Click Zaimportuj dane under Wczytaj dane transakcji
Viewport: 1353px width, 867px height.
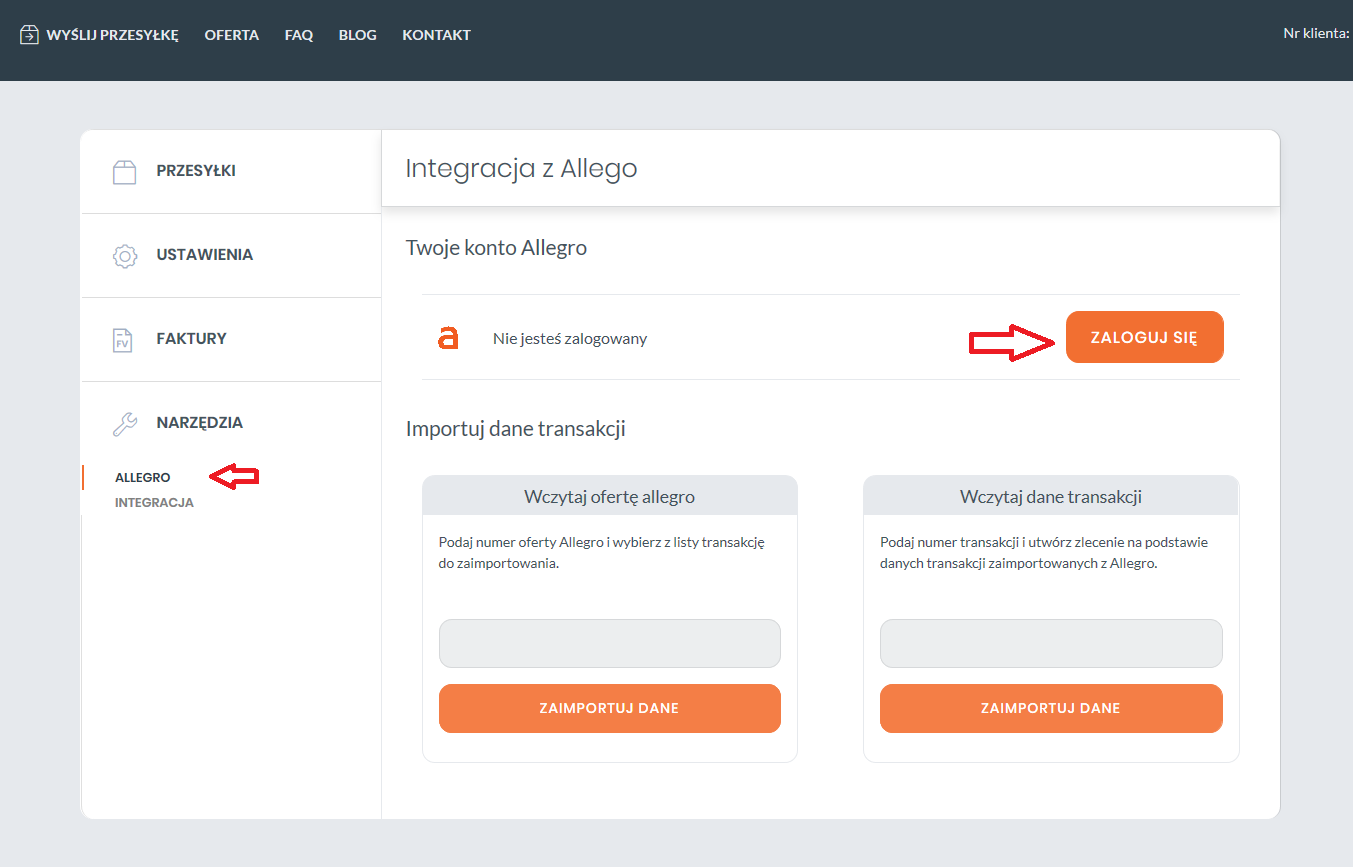click(x=1051, y=708)
